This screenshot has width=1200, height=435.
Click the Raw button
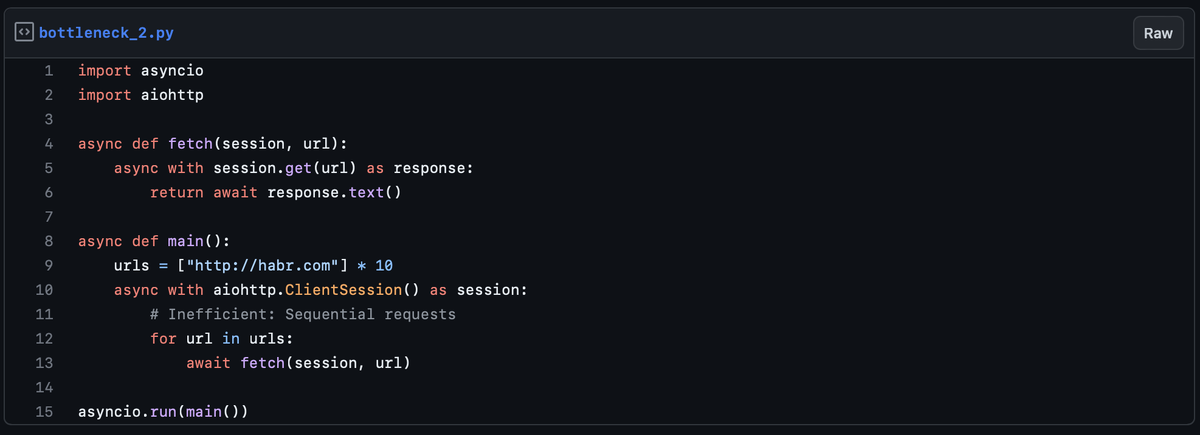(x=1158, y=33)
